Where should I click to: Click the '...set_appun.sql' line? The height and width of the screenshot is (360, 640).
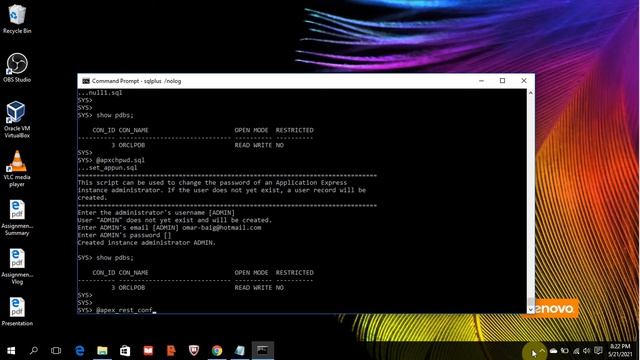pos(107,168)
